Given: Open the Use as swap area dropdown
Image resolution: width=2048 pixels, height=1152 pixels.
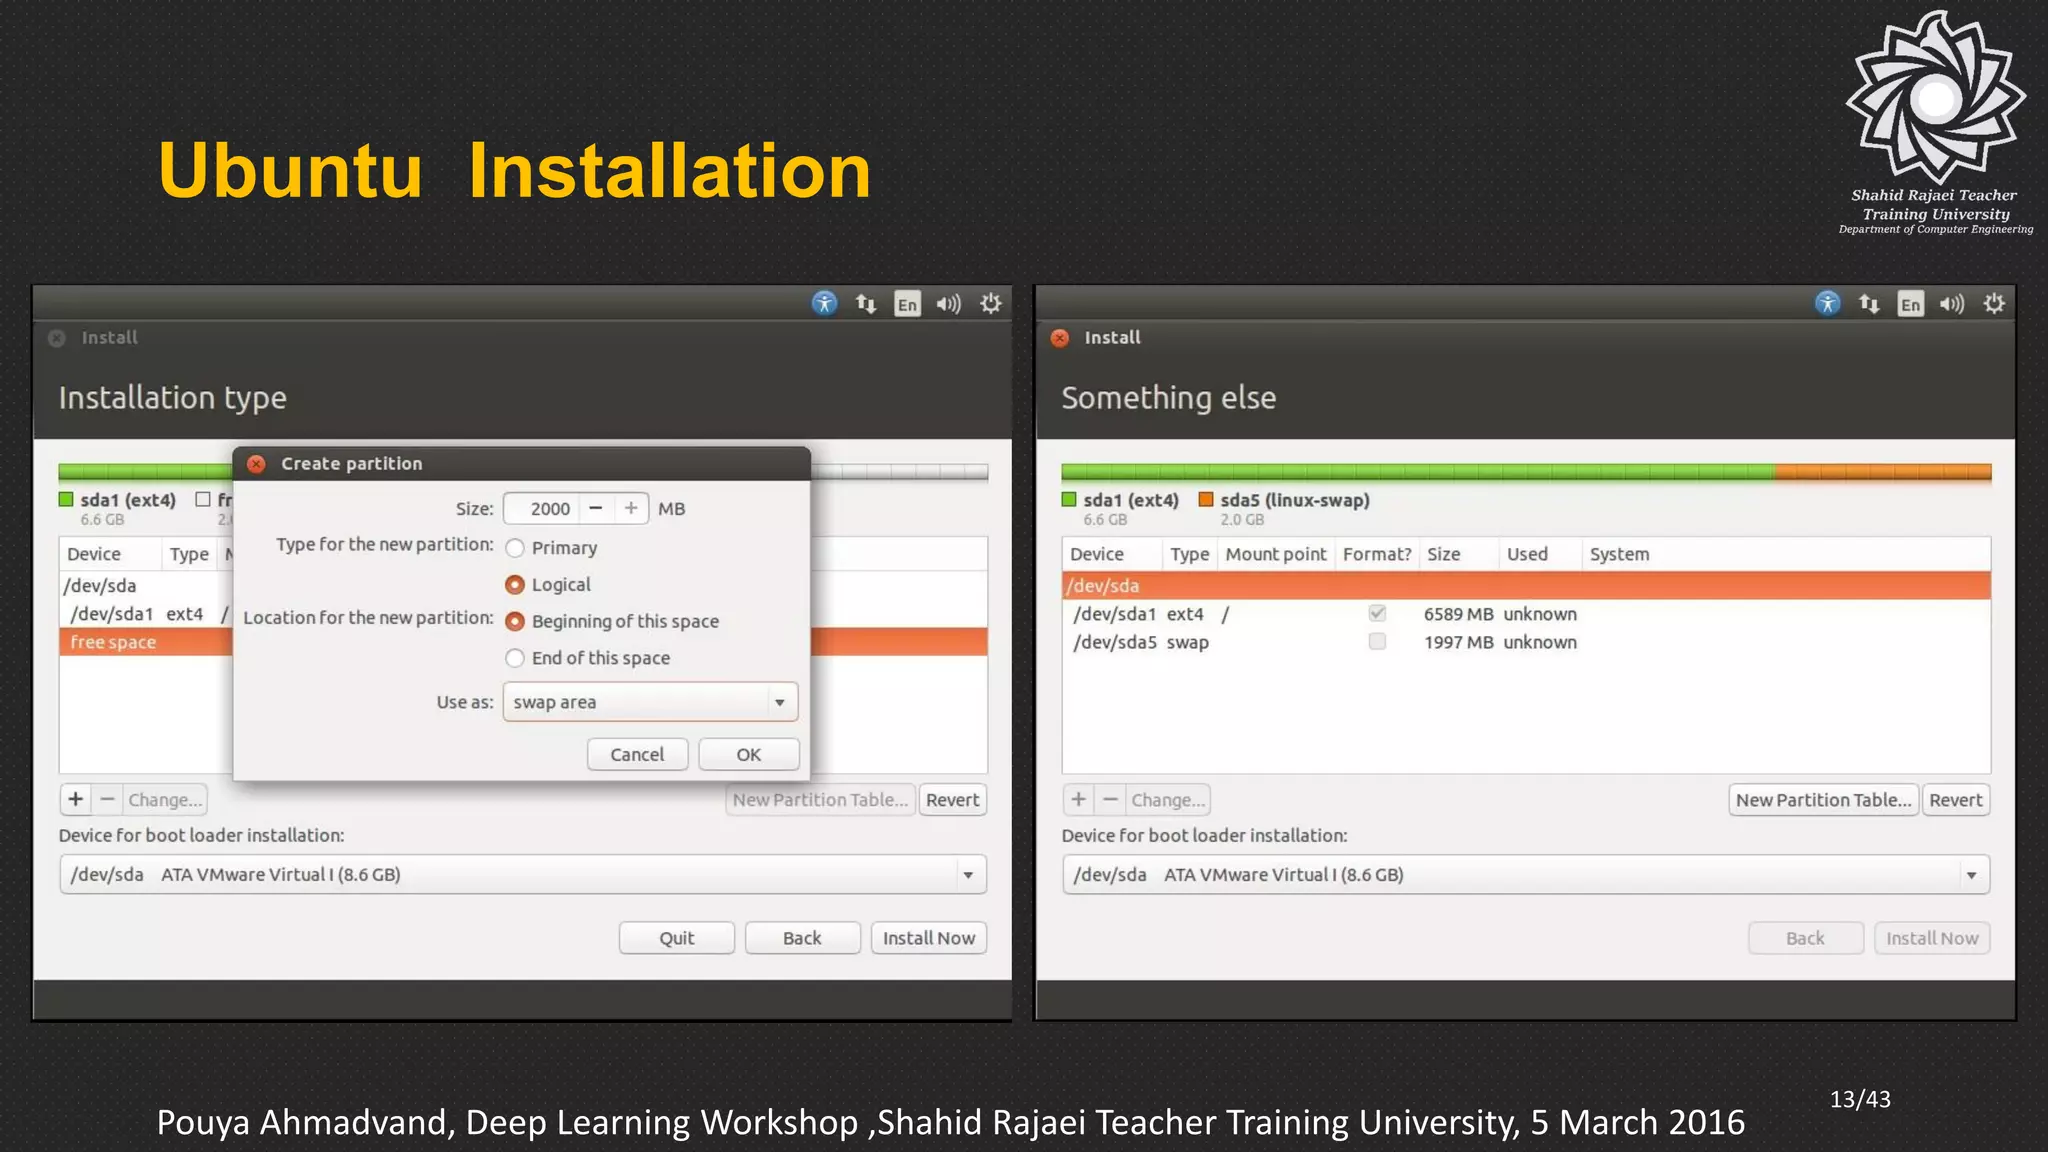Looking at the screenshot, I should (x=650, y=702).
